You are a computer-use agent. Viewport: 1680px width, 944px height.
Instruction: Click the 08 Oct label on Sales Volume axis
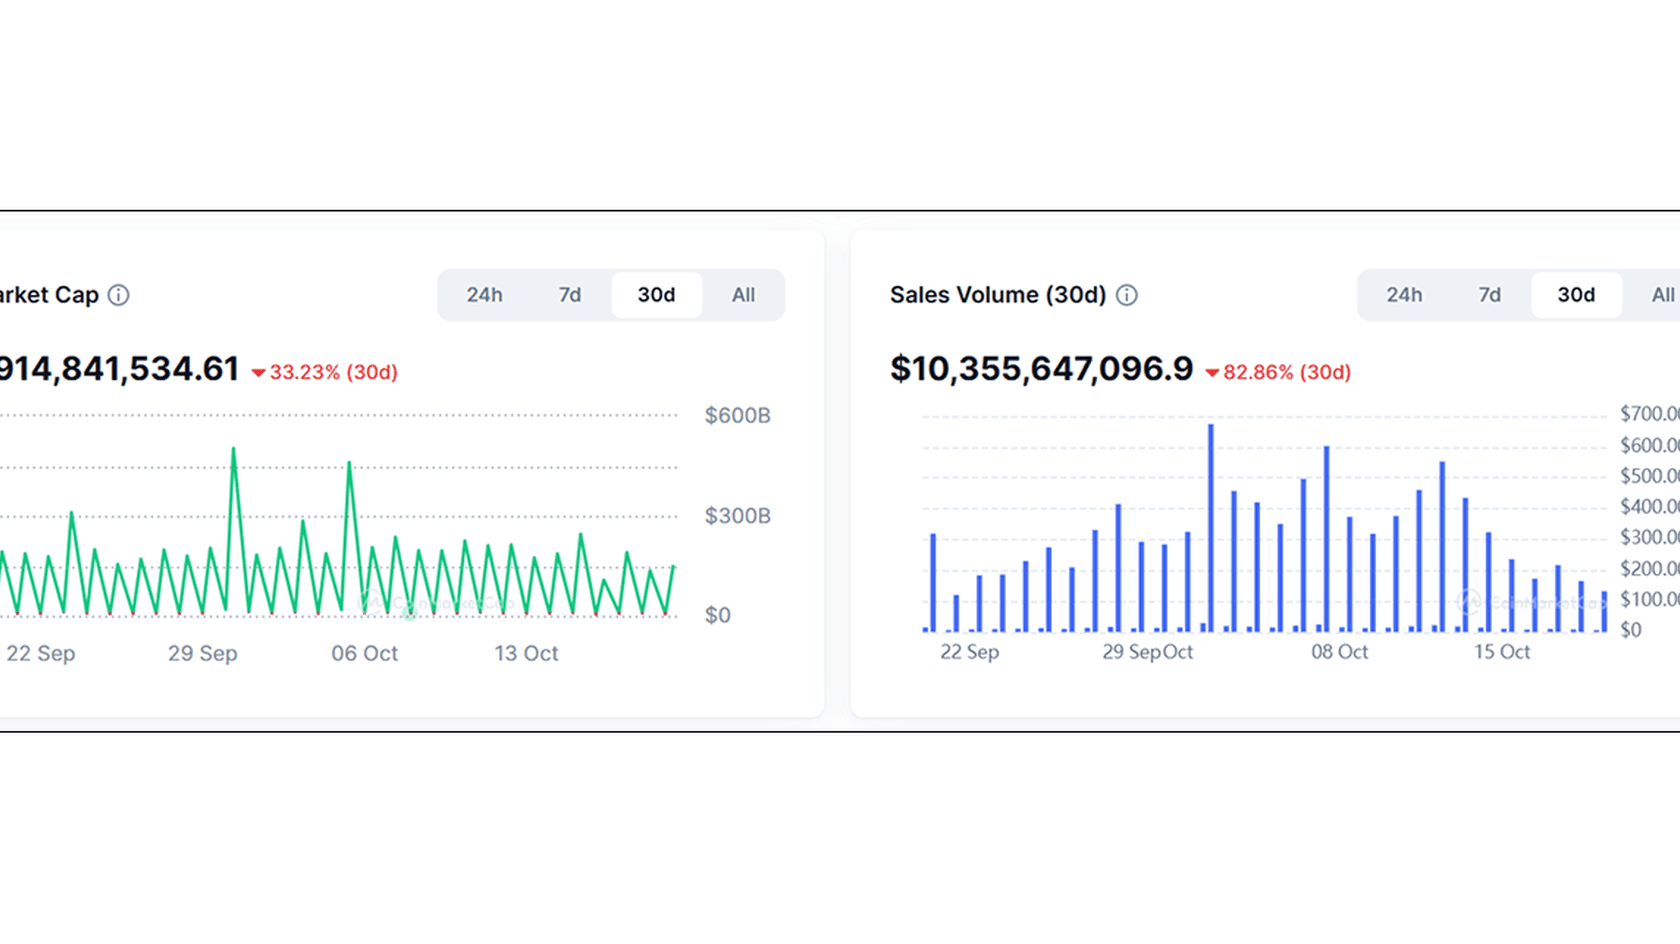pyautogui.click(x=1339, y=652)
